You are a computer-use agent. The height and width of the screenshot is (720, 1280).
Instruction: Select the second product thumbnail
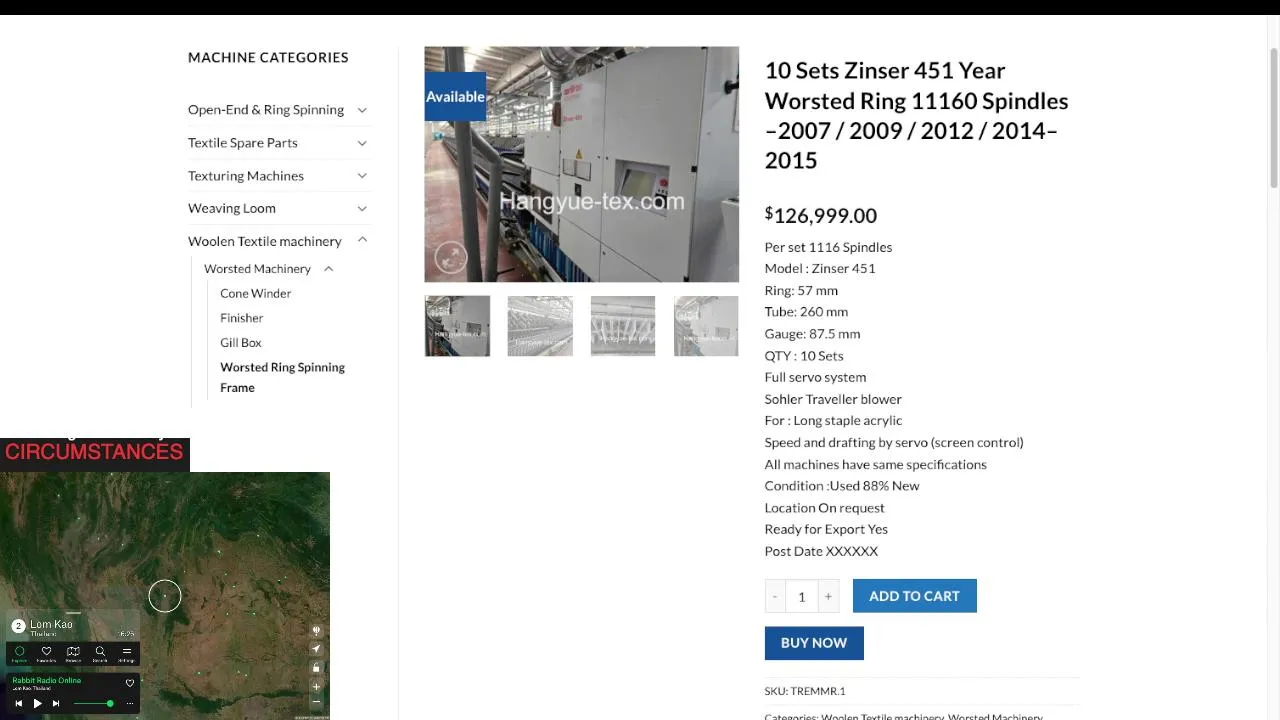tap(540, 326)
